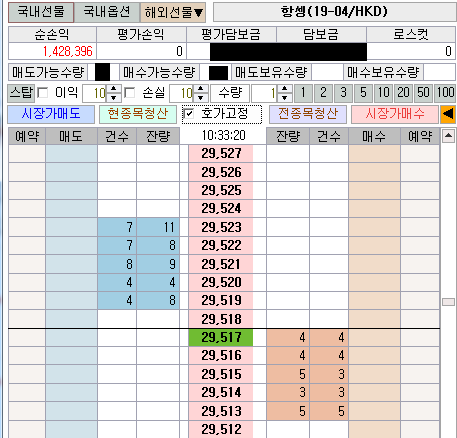457x438 pixels.
Task: Click the 시장가매수 market buy button
Action: pos(395,114)
